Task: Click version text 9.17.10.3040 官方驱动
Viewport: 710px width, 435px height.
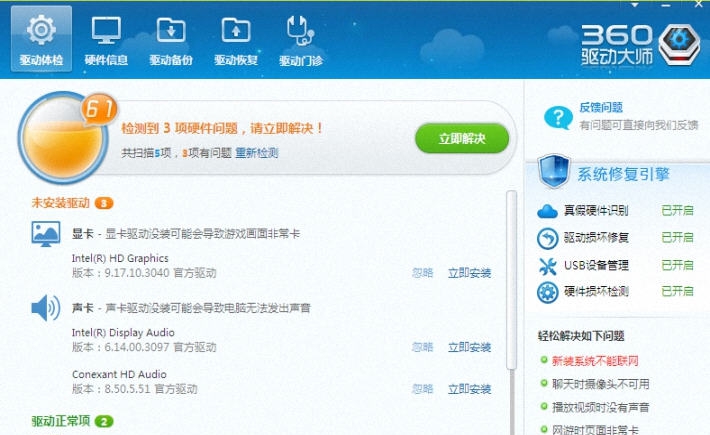Action: point(144,273)
